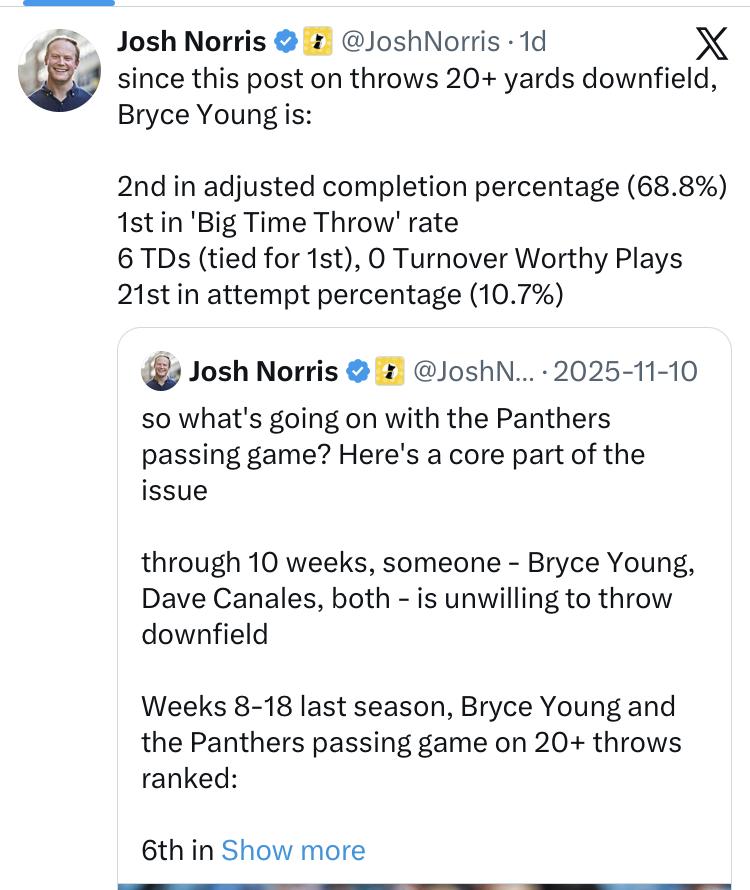Click the line "since this post on throws"
The height and width of the screenshot is (890, 750).
coord(417,78)
